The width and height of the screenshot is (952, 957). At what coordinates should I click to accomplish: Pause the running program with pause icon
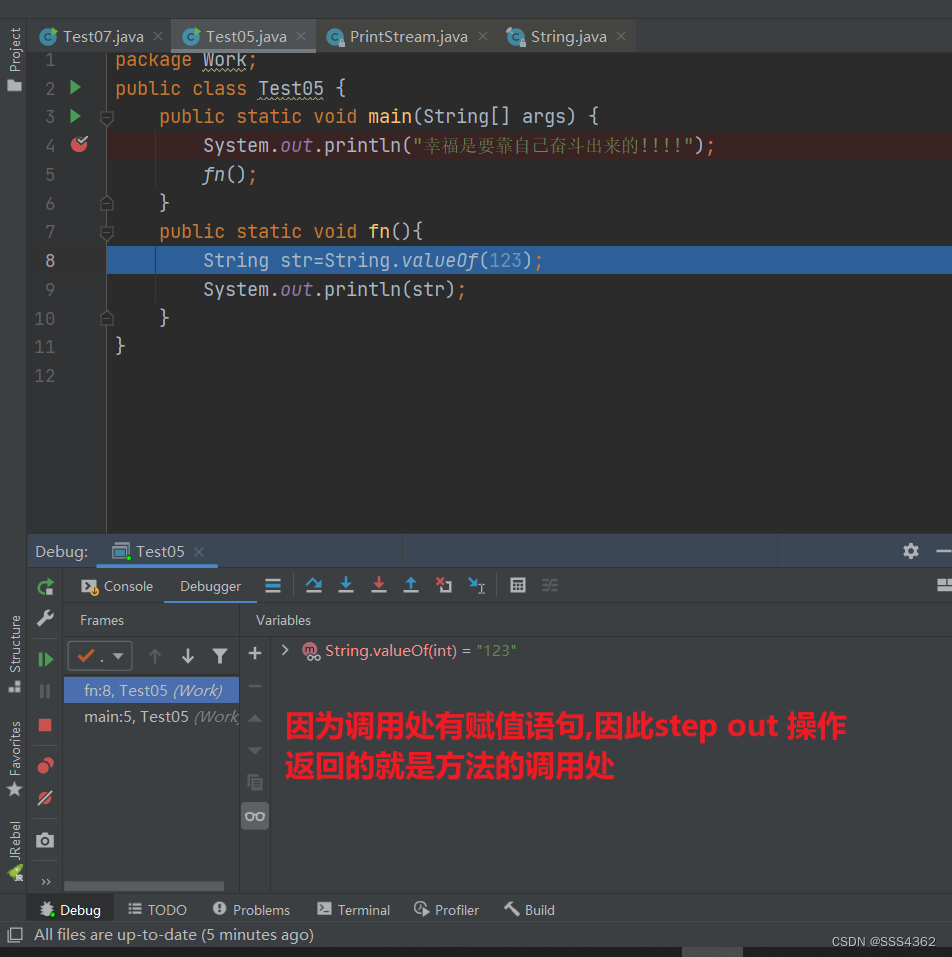tap(45, 690)
